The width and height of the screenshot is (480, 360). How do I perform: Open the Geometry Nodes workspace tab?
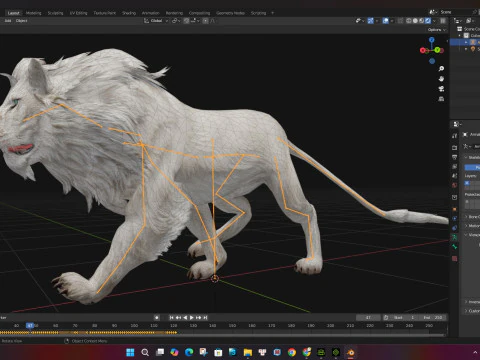230,13
